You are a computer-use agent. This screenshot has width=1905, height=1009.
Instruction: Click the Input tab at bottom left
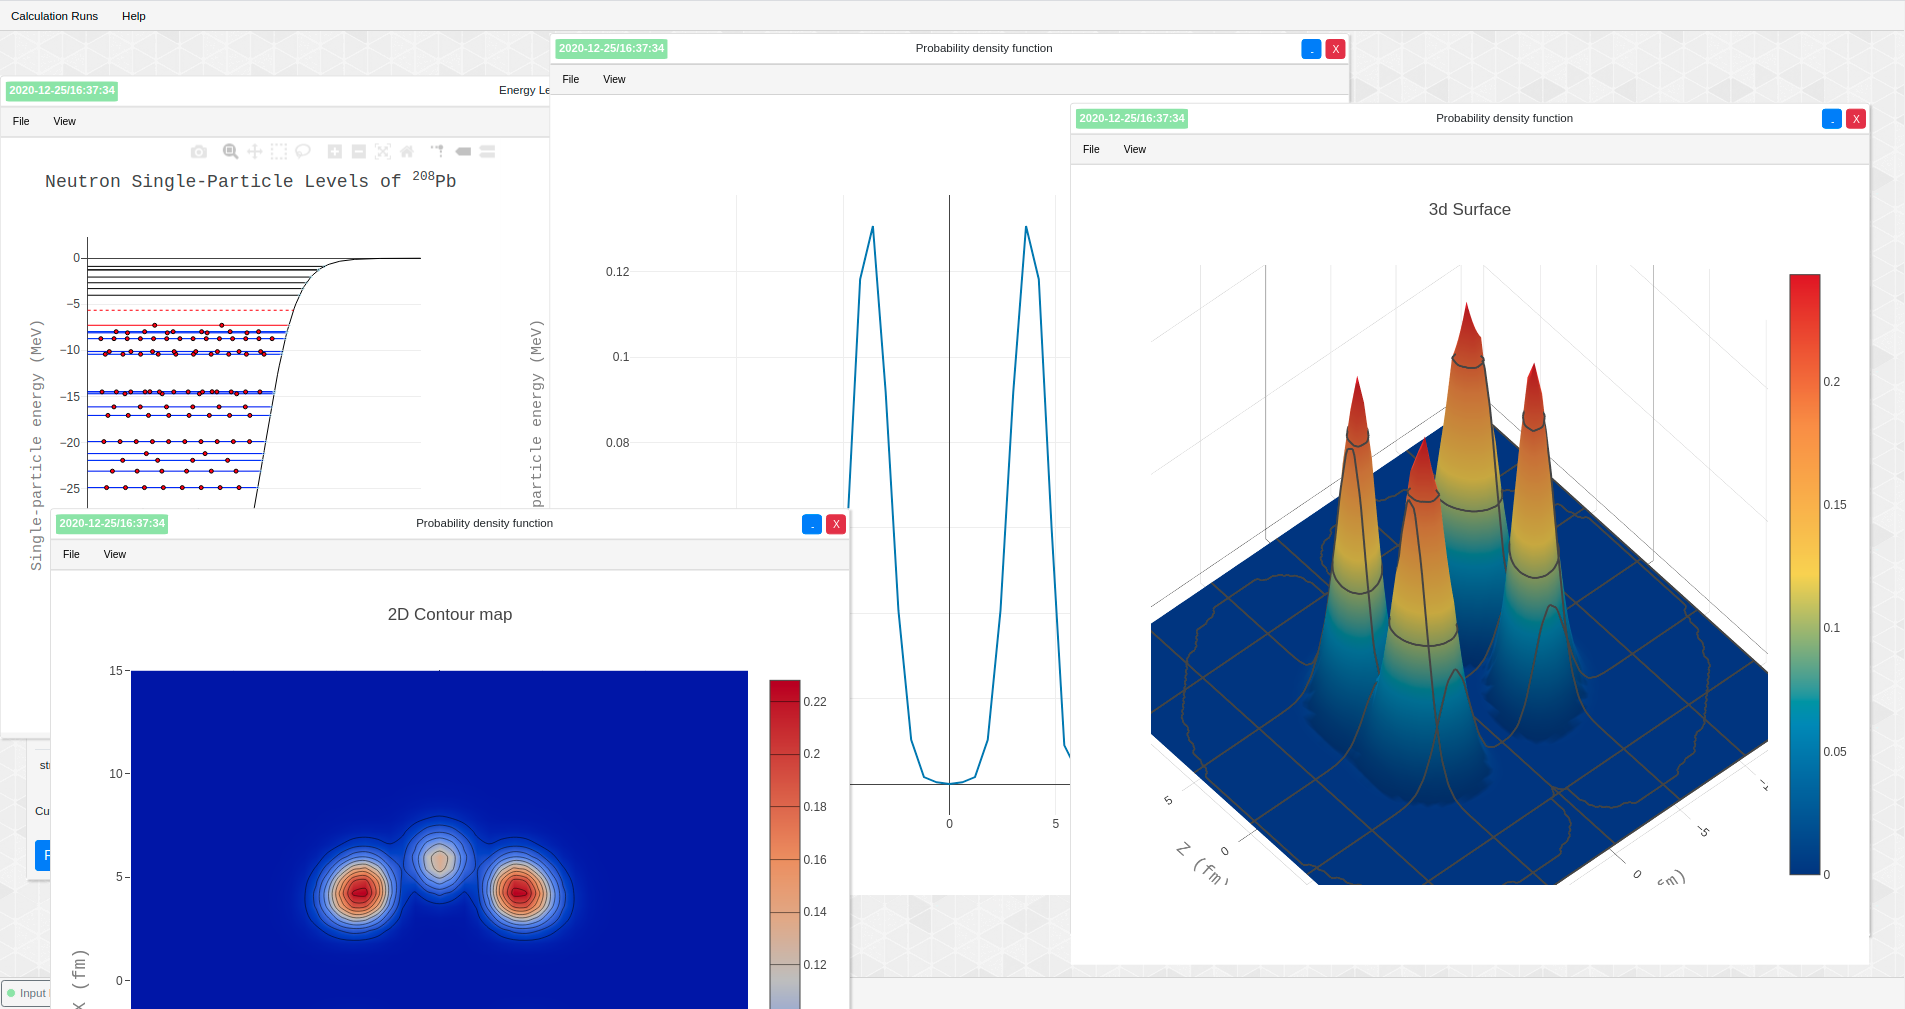27,993
